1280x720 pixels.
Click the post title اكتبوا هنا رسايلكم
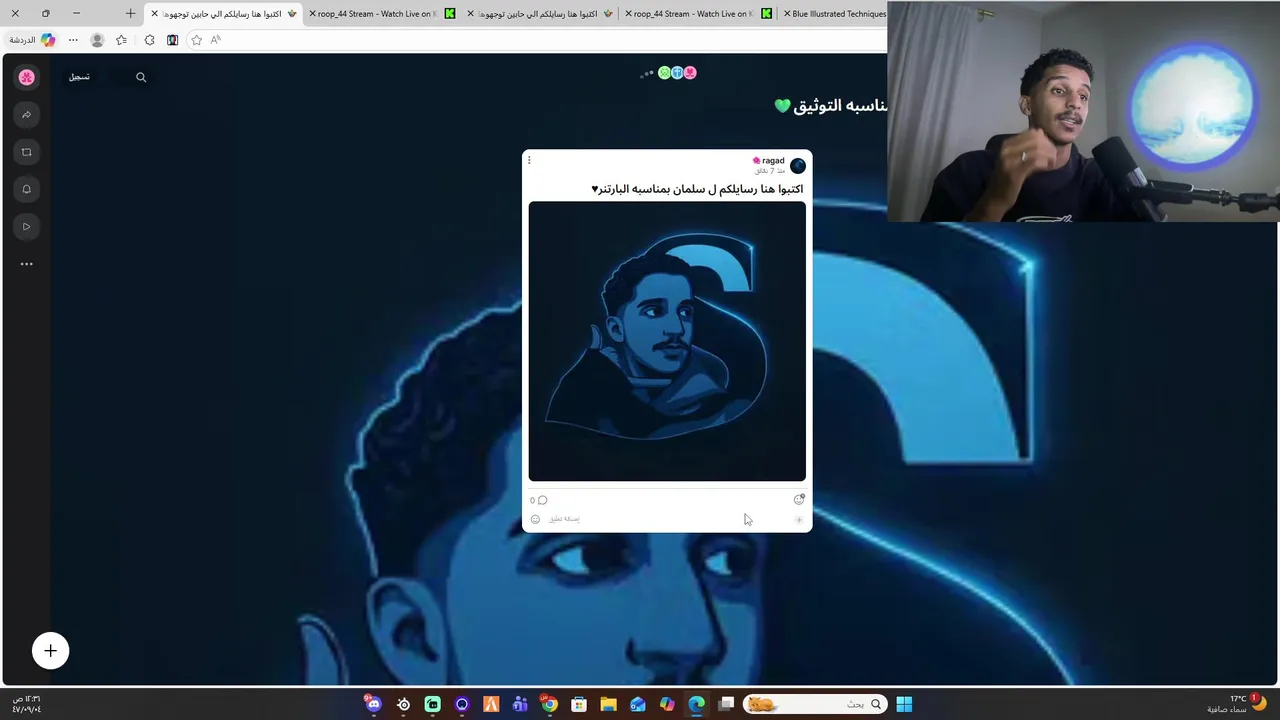coord(697,189)
